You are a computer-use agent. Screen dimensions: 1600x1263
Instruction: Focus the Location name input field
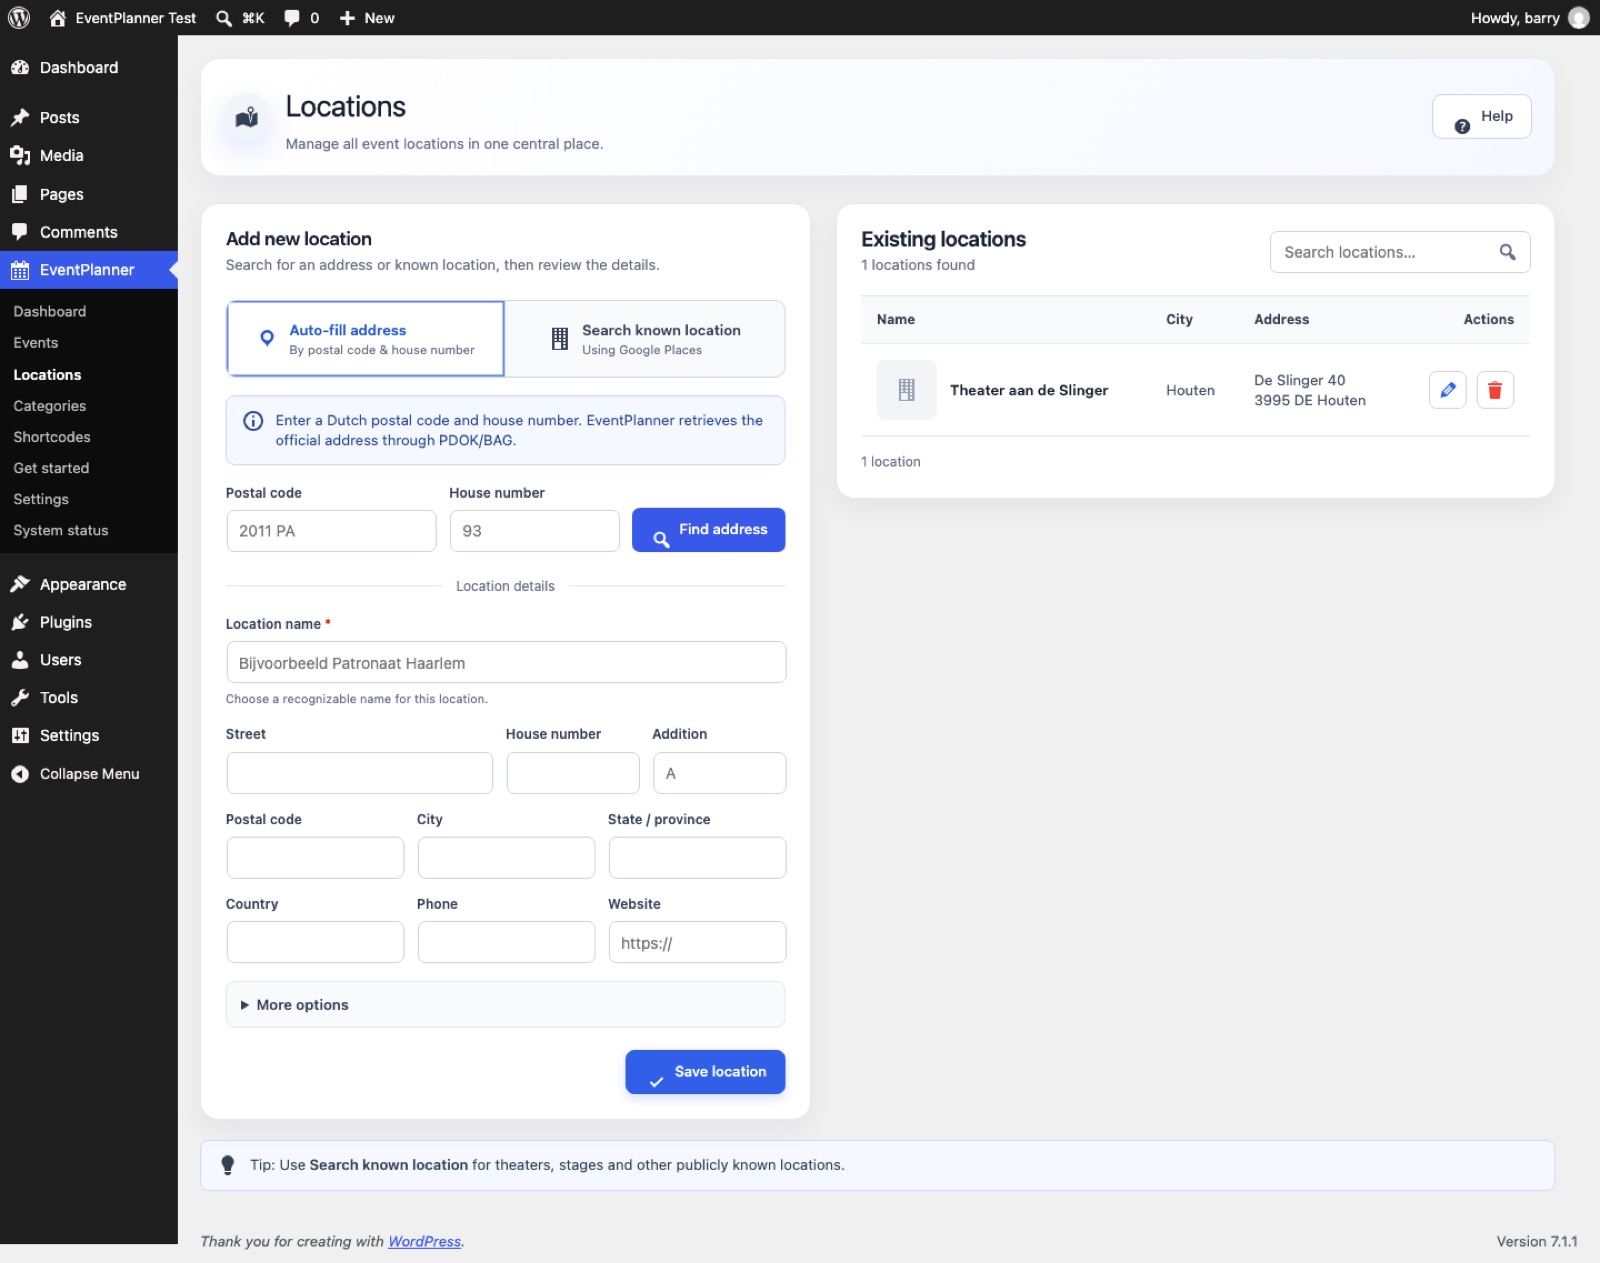[x=506, y=663]
